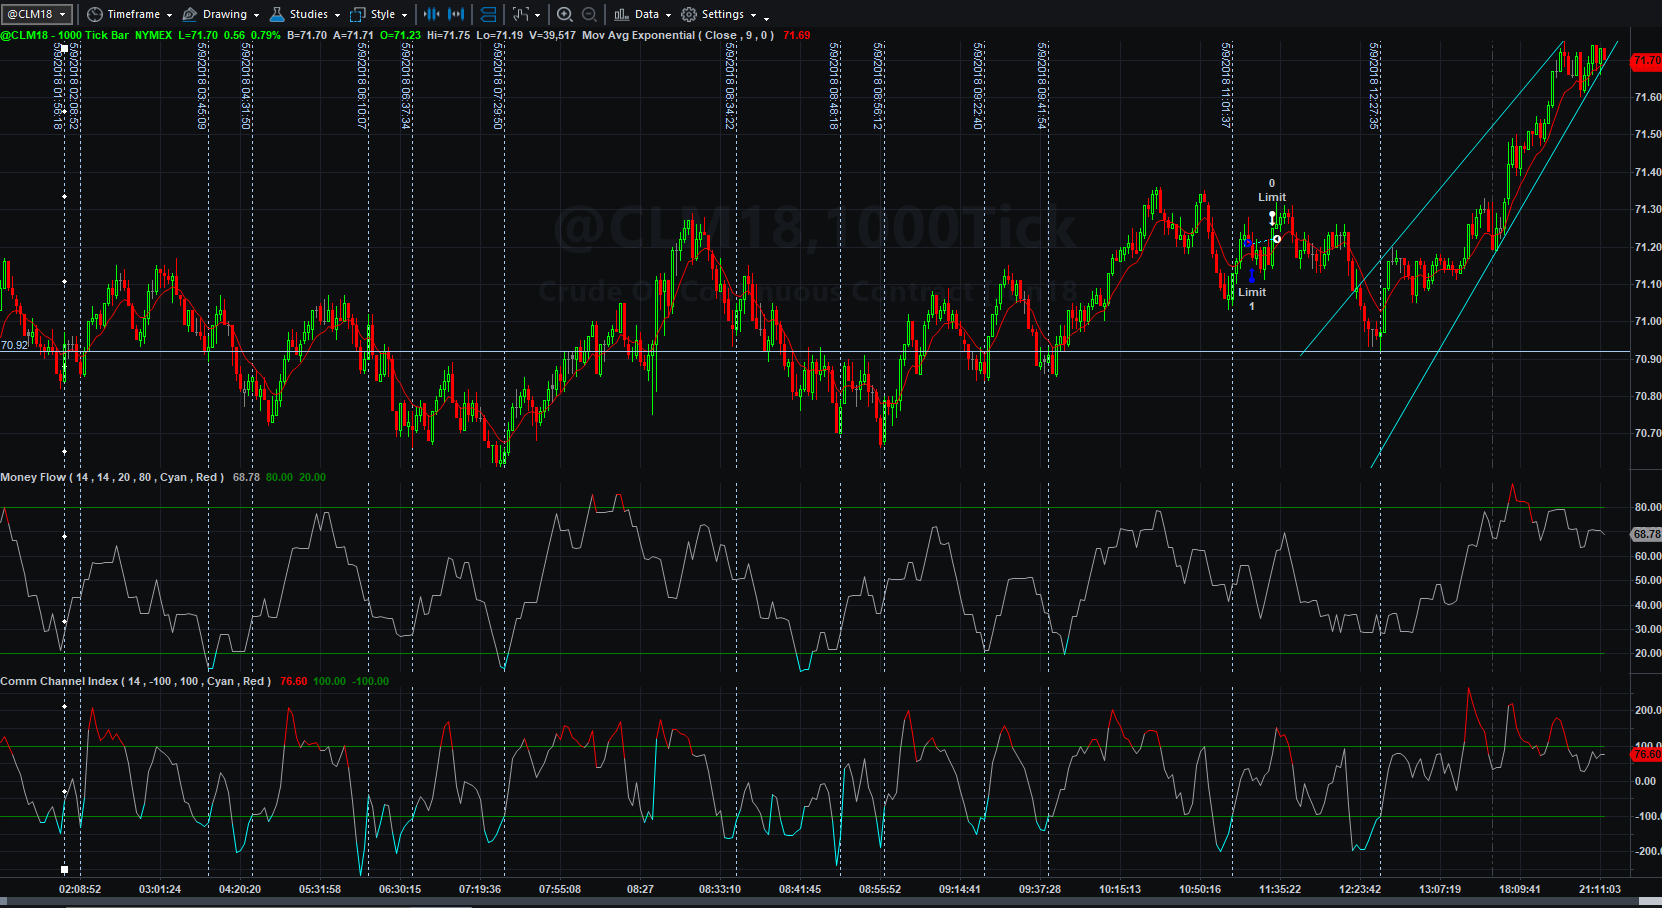The height and width of the screenshot is (908, 1662).
Task: Click the 08:27 time axis label
Action: click(x=640, y=889)
